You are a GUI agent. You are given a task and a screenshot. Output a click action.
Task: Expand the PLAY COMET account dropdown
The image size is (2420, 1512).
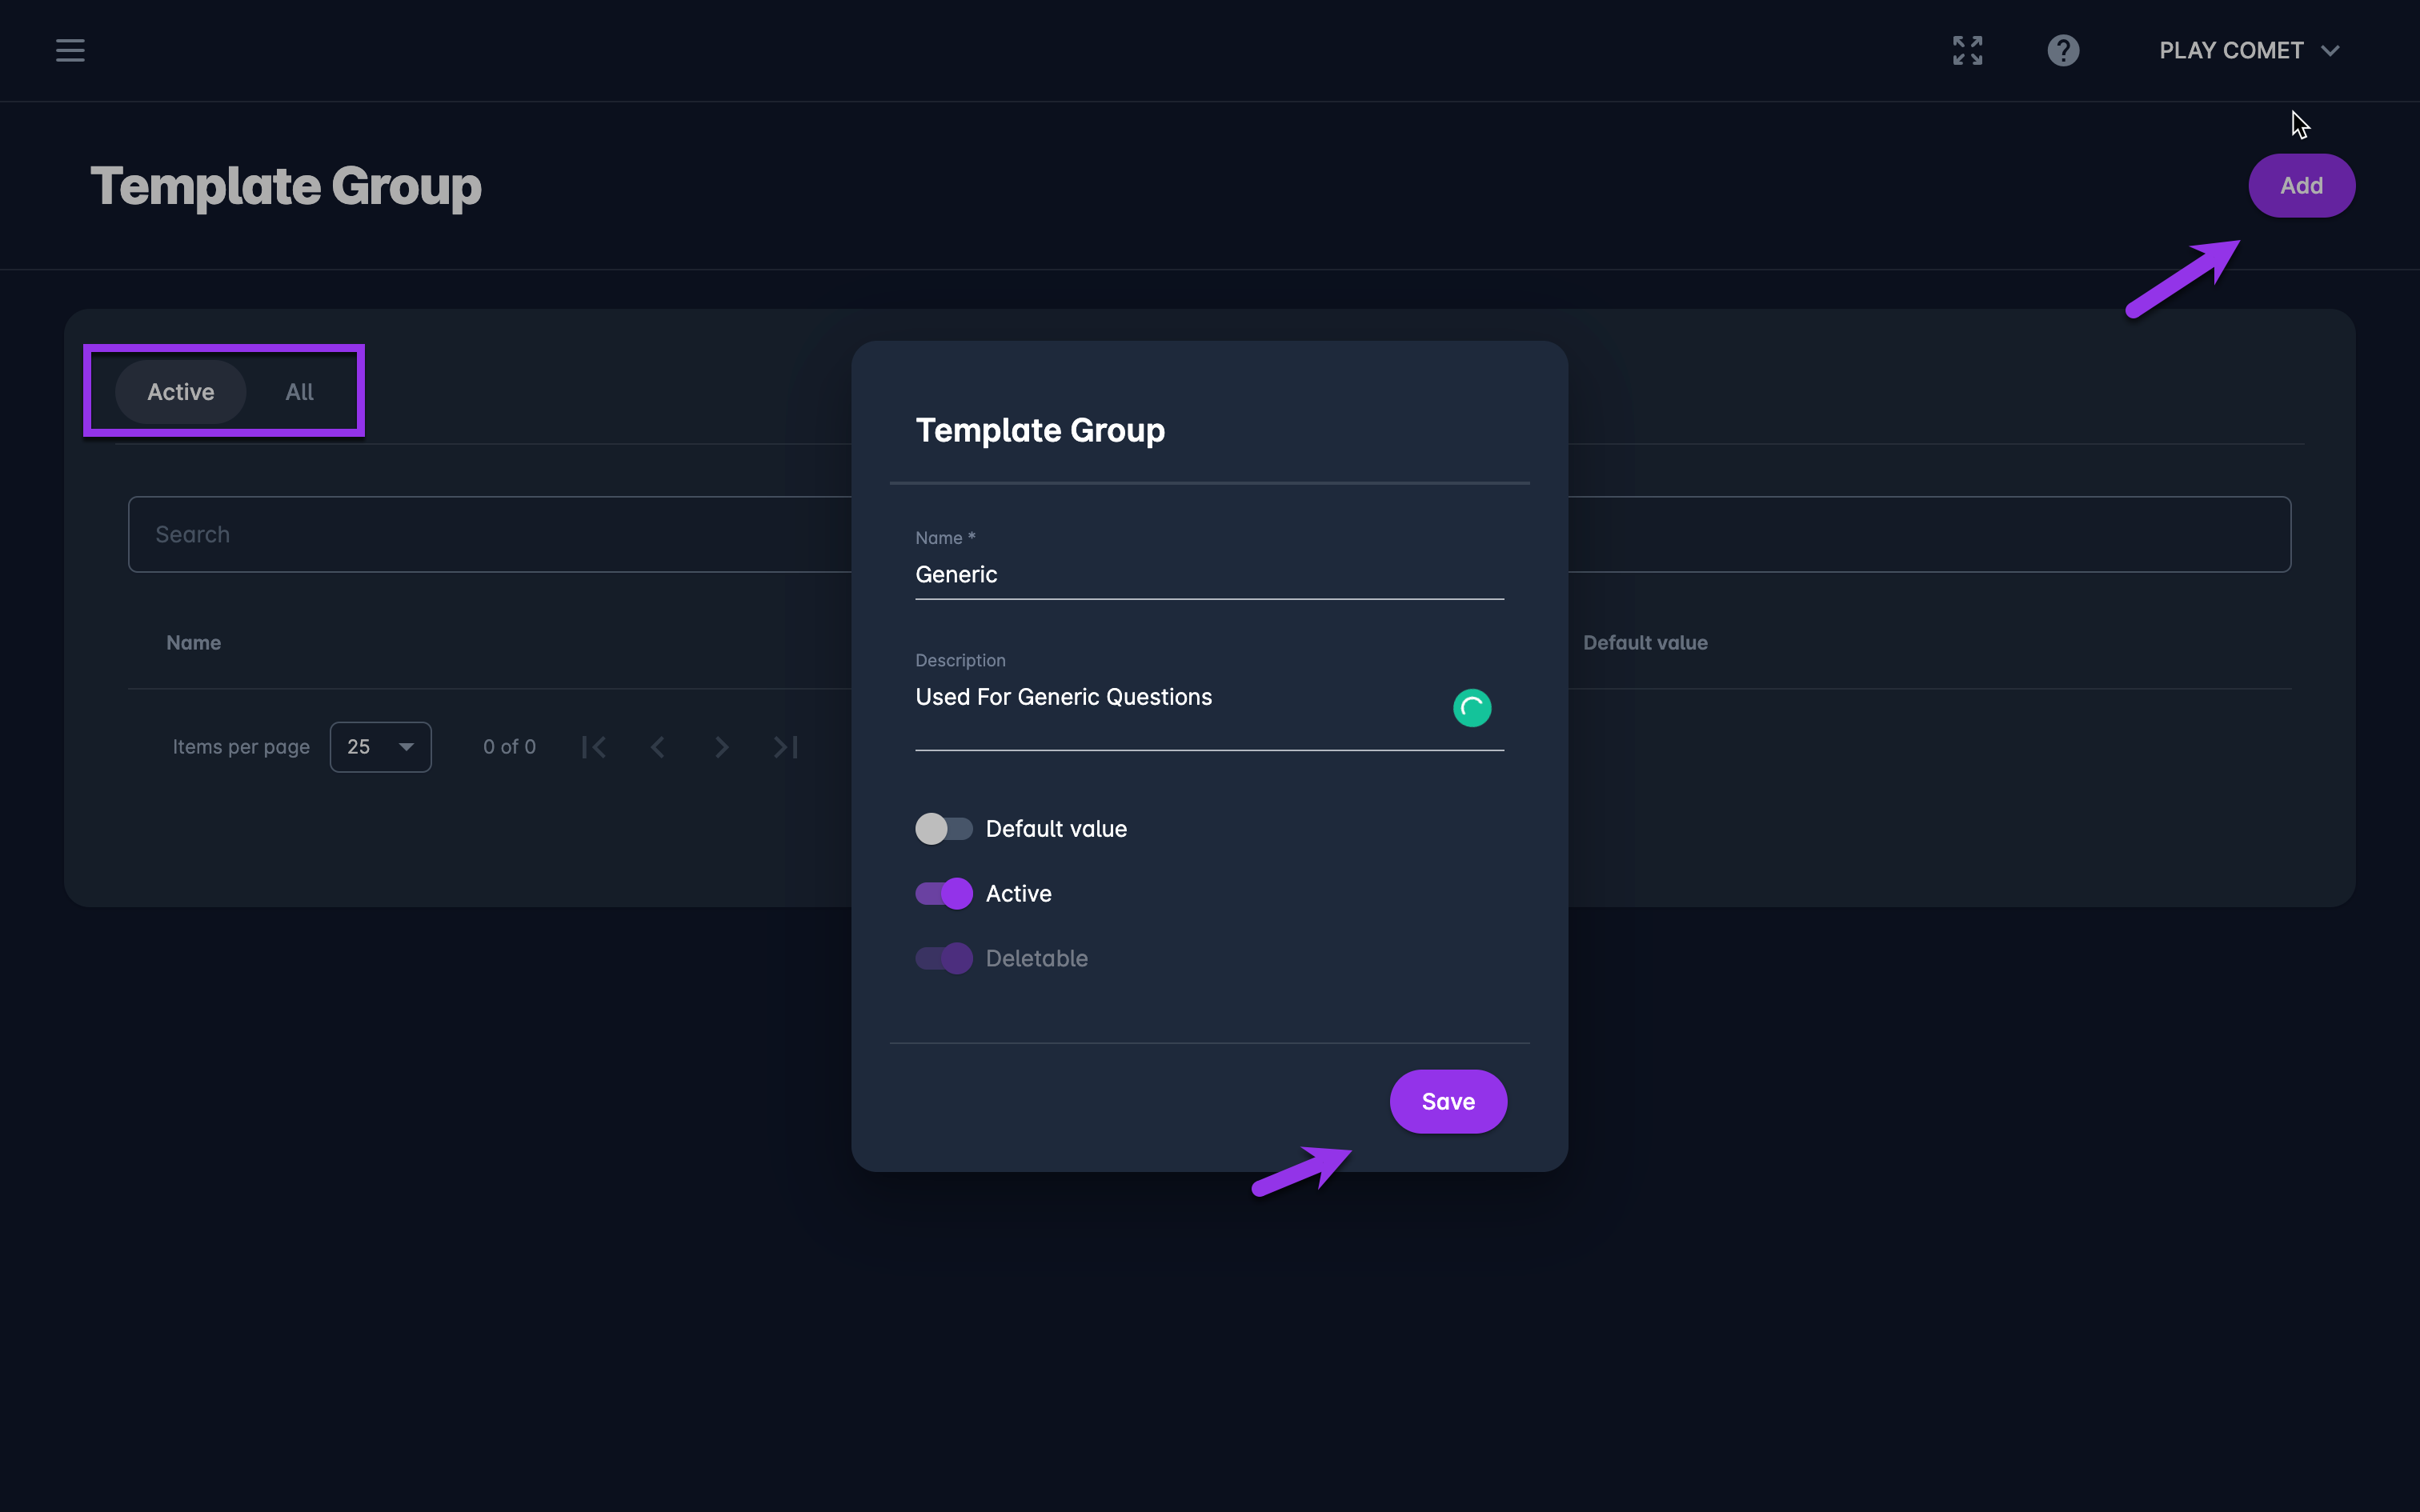click(x=2248, y=50)
